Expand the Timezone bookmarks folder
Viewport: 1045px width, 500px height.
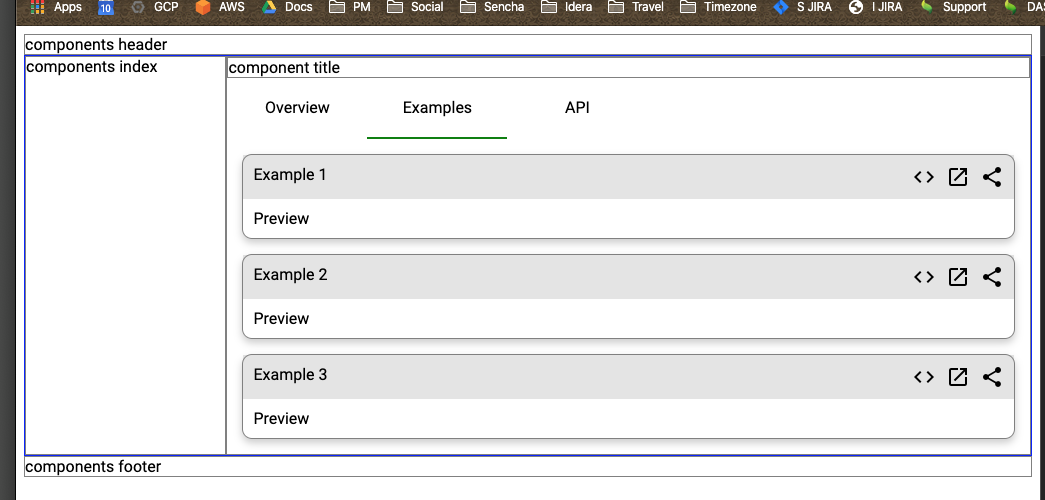[x=718, y=7]
